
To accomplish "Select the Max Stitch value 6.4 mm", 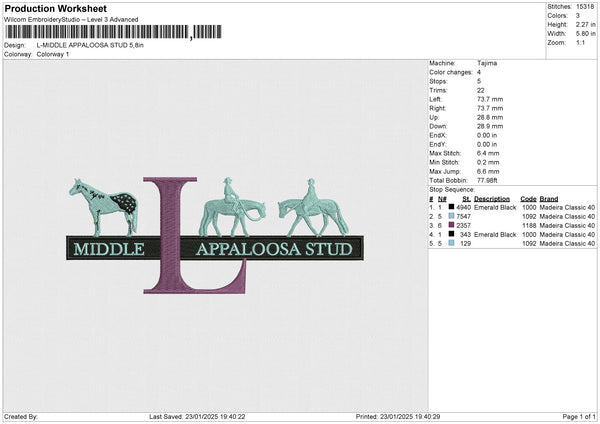I will (488, 153).
